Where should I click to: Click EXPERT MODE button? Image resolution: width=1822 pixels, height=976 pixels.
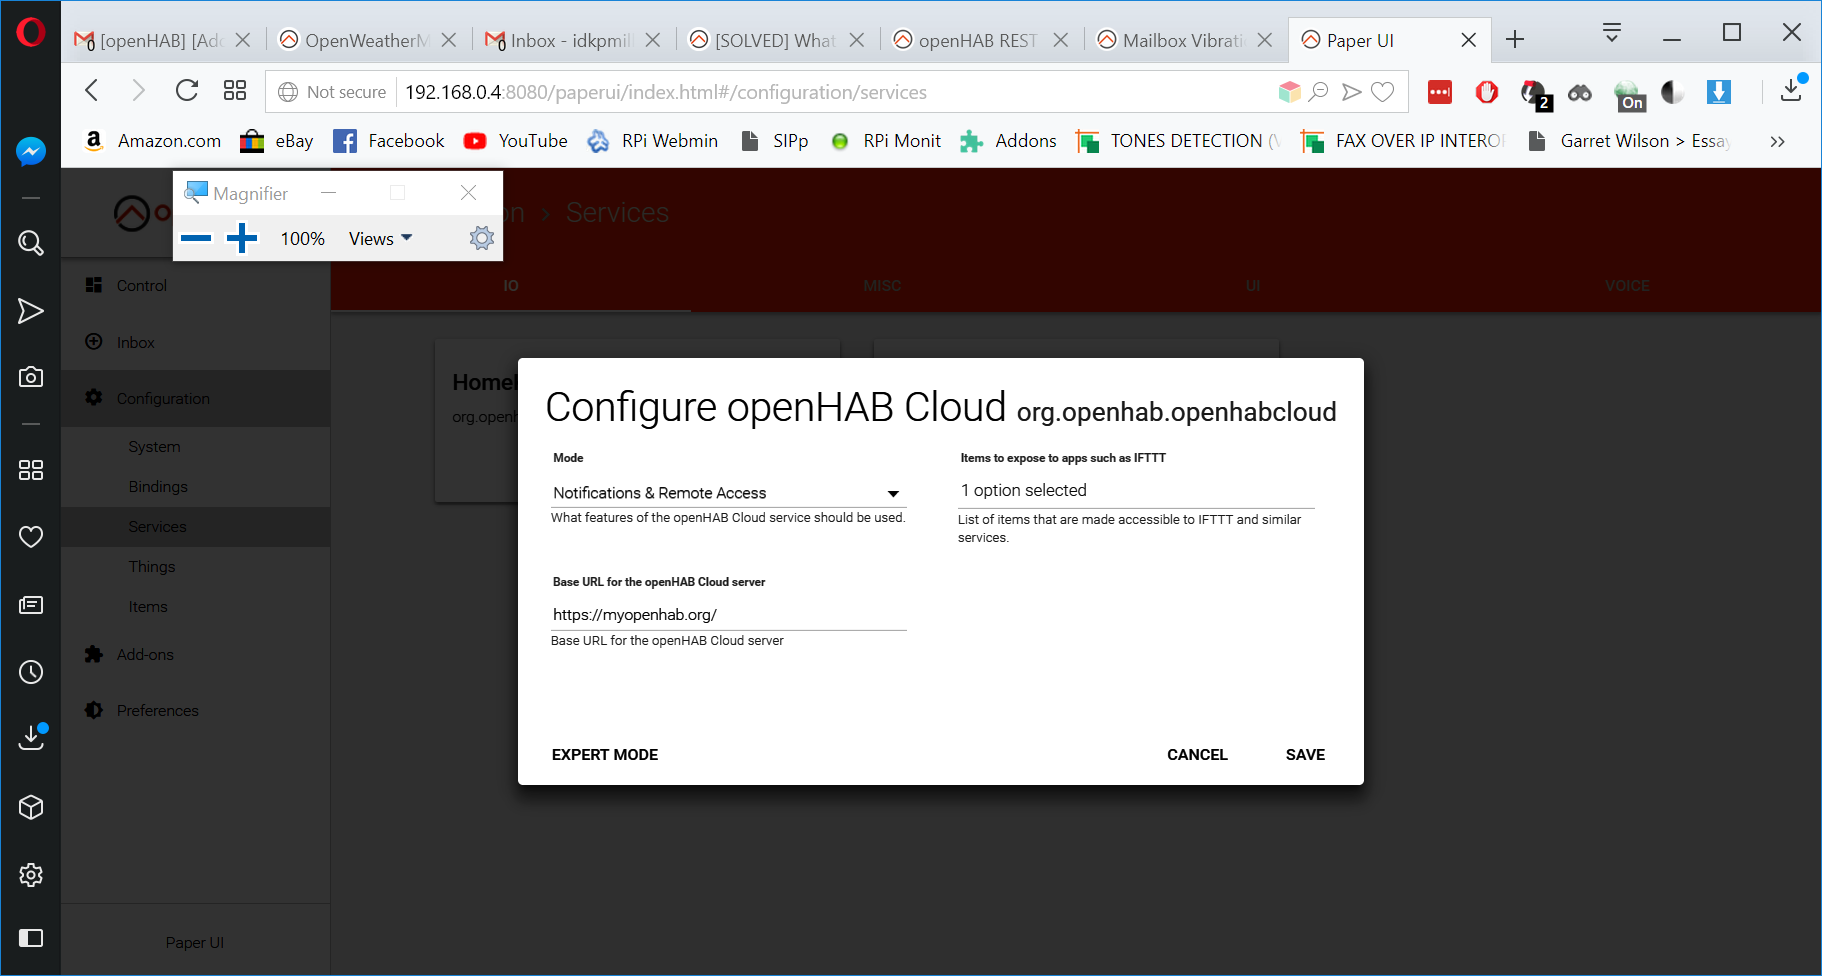605,755
